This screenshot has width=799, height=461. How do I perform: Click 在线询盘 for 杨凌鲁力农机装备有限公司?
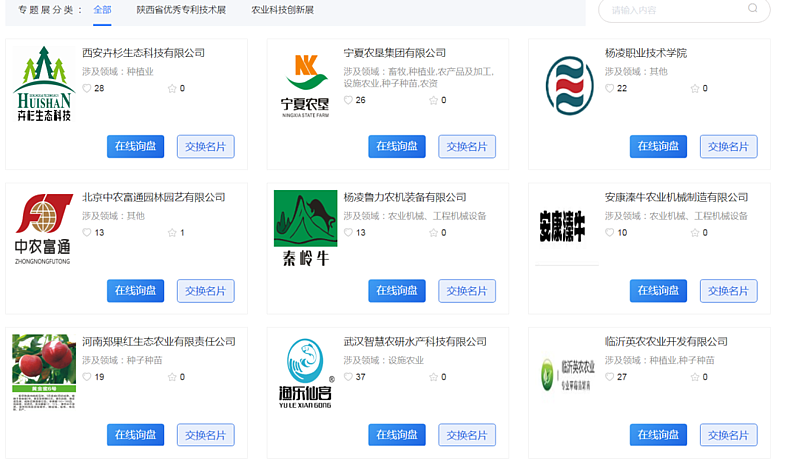(397, 291)
